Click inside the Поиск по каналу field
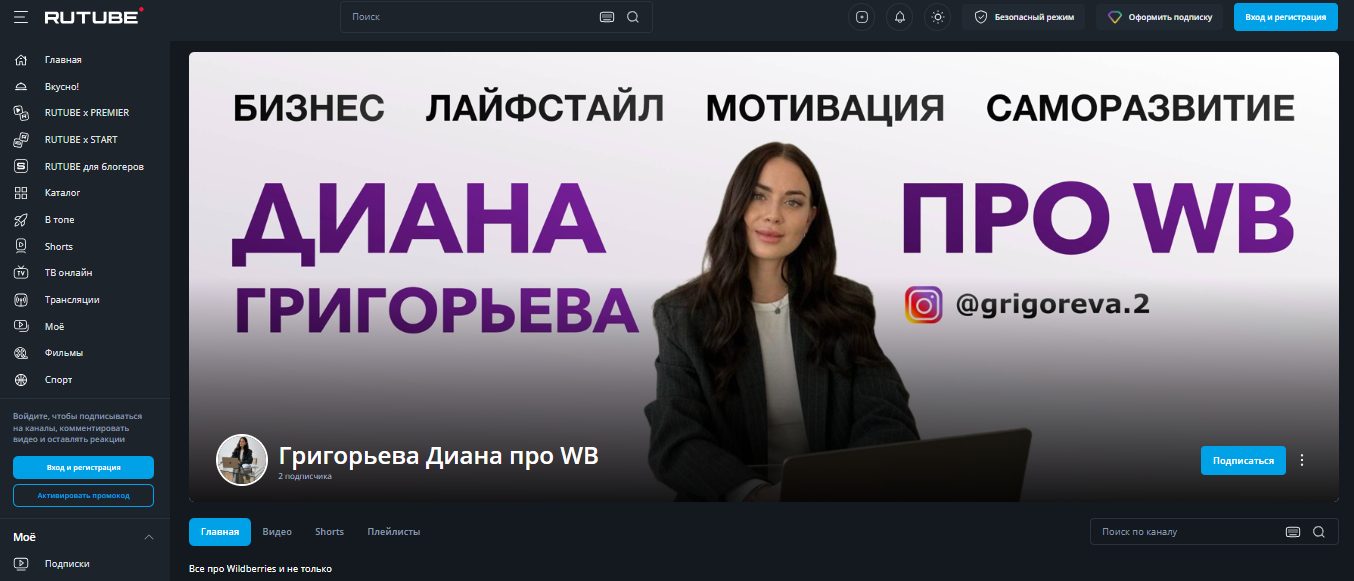 [1190, 532]
